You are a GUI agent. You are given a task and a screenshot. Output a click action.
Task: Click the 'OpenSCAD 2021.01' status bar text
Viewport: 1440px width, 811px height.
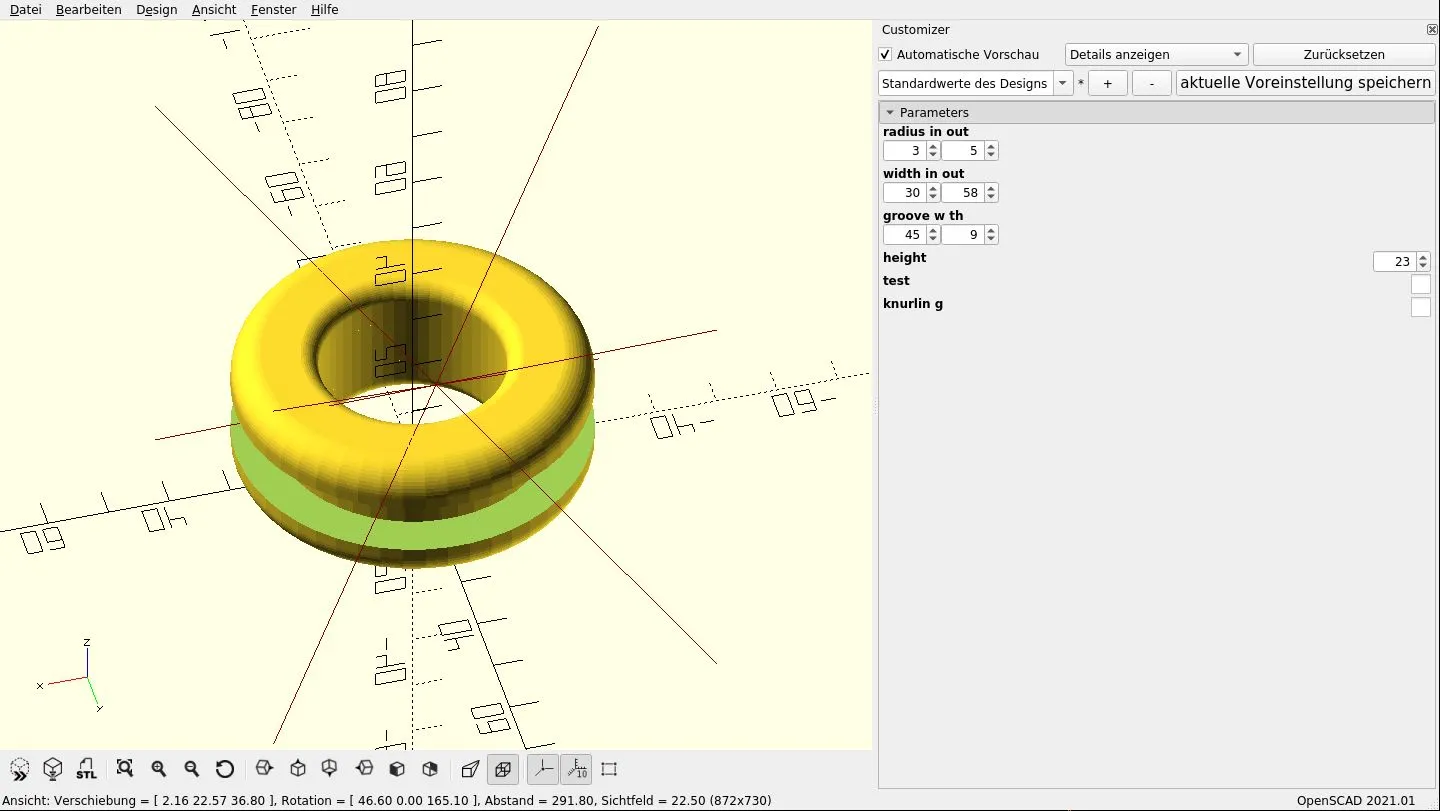[x=1356, y=801]
